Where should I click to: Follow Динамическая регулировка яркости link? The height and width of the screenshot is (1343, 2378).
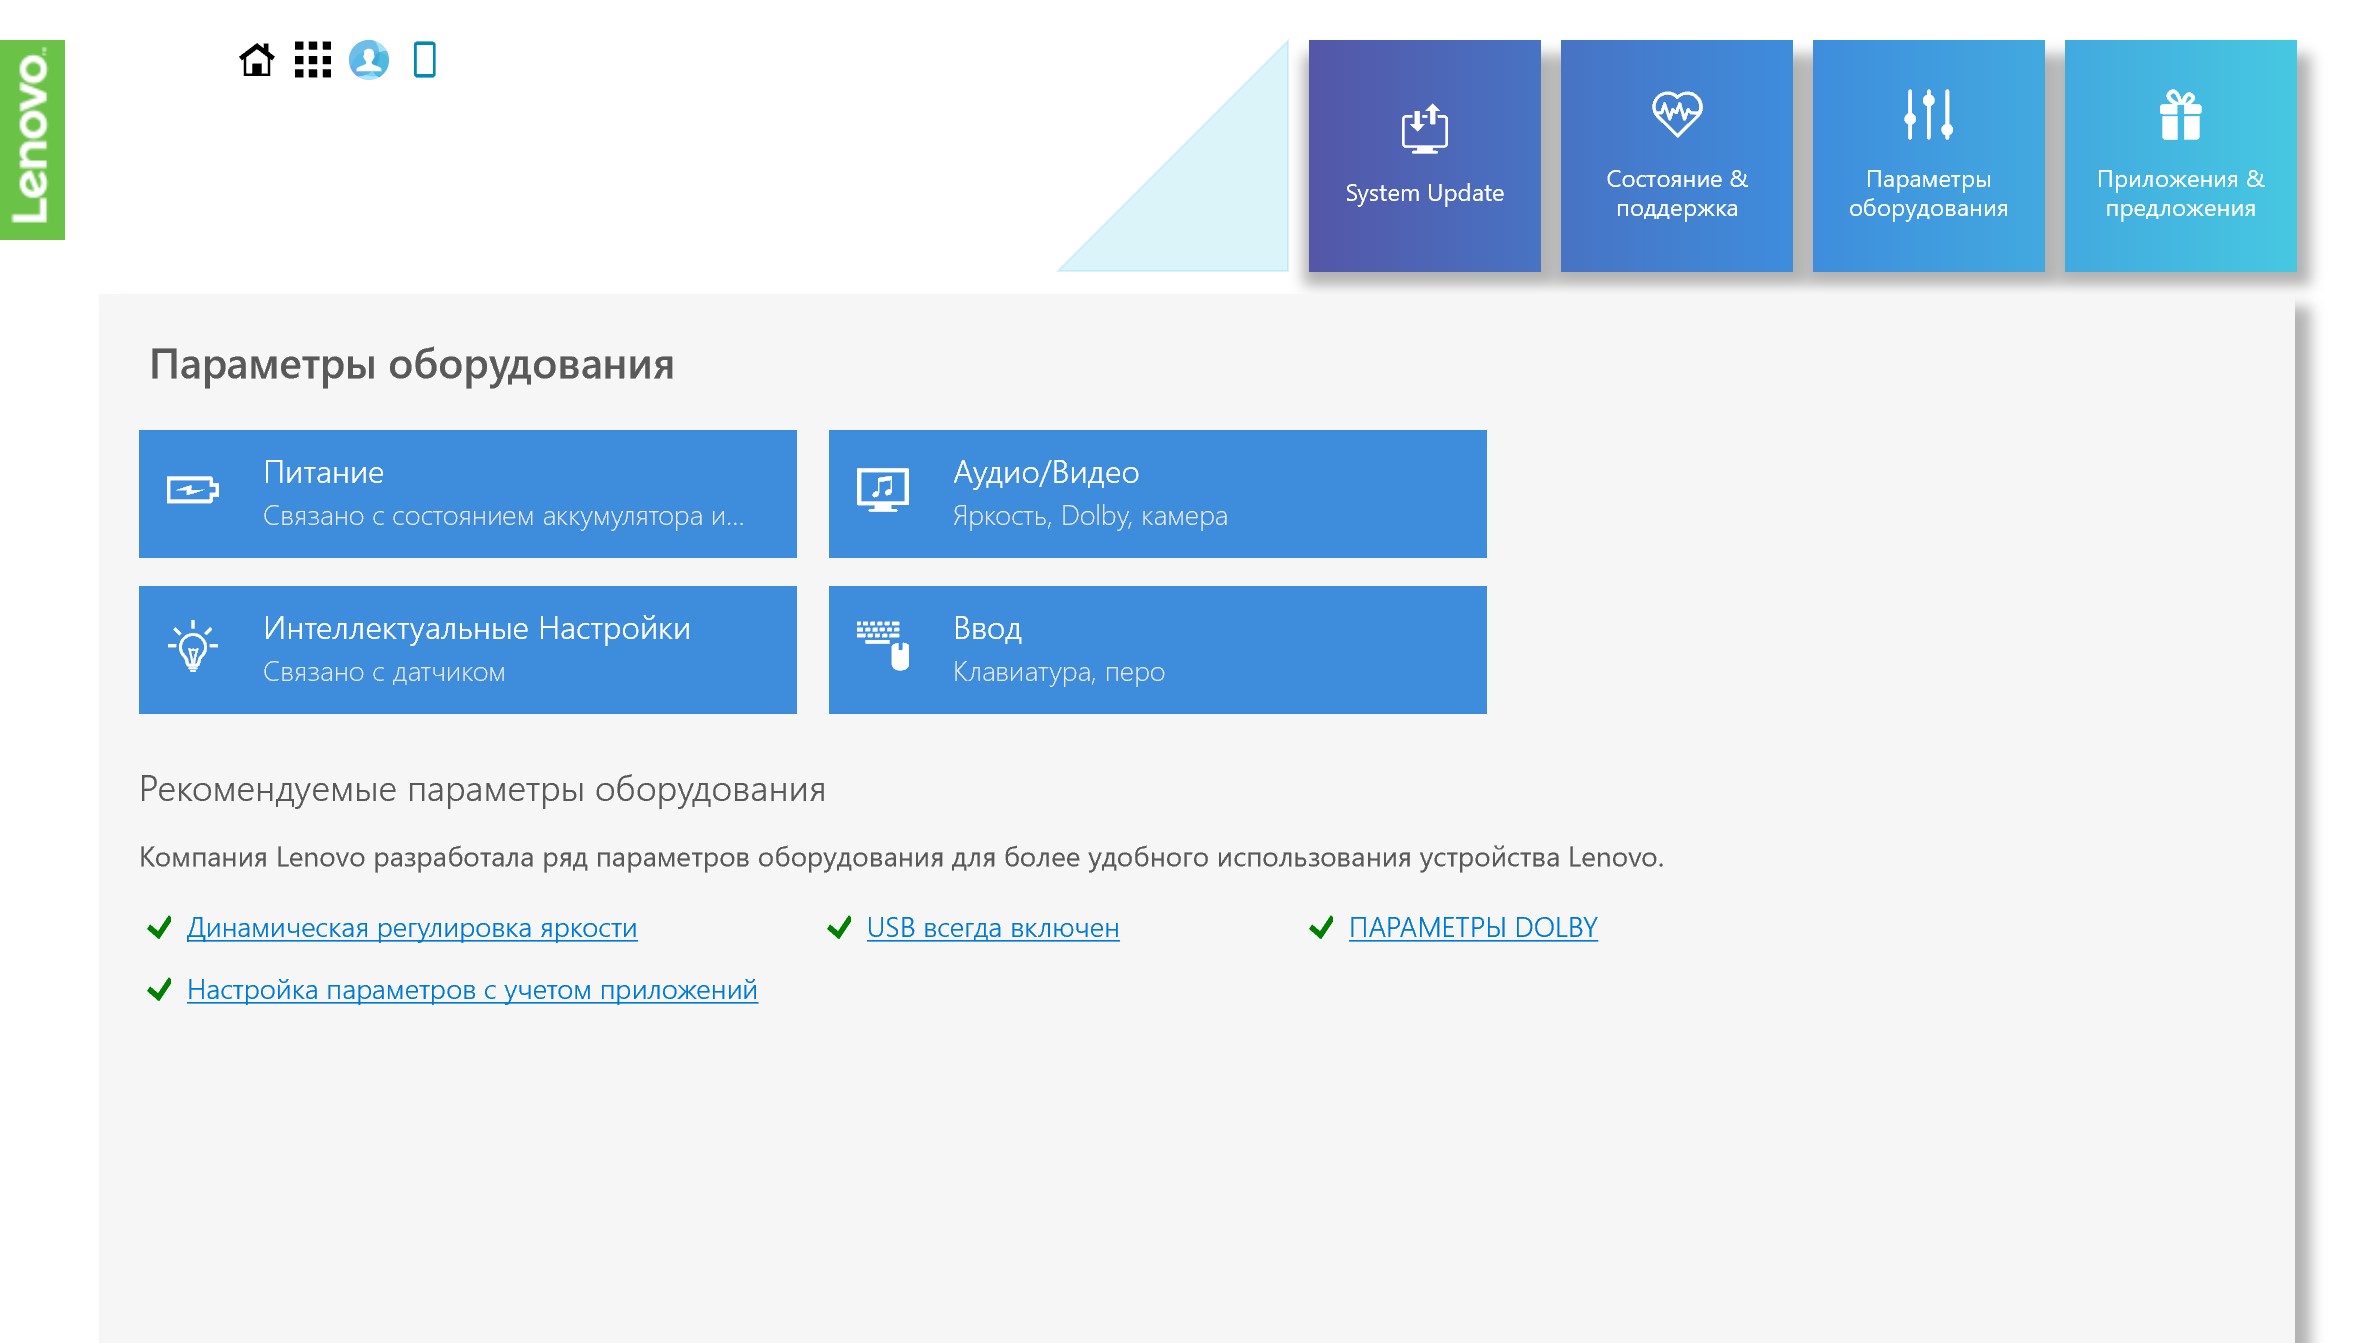click(412, 928)
